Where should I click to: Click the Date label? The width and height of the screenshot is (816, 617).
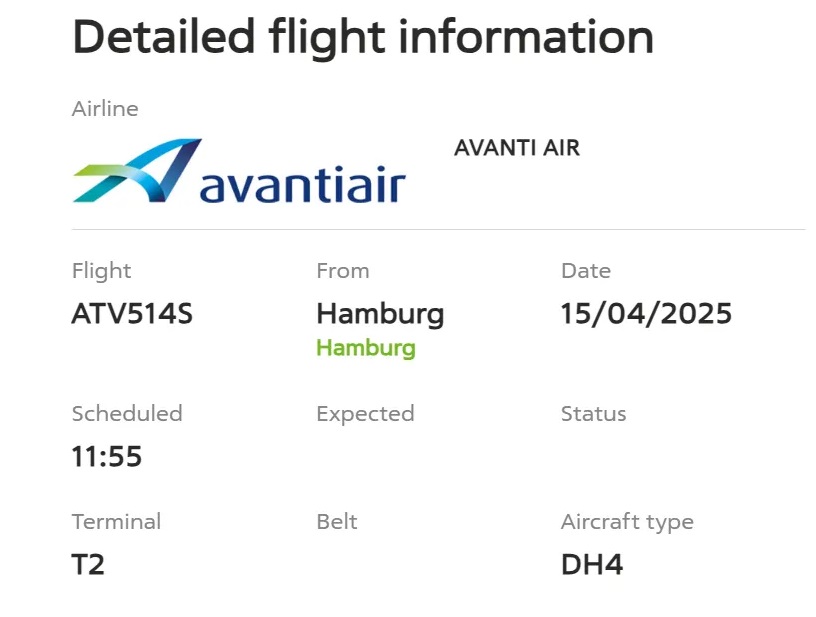[586, 271]
